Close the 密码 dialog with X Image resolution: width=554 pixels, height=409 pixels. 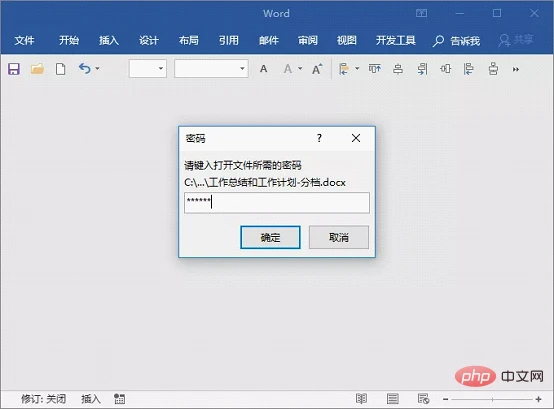(356, 138)
